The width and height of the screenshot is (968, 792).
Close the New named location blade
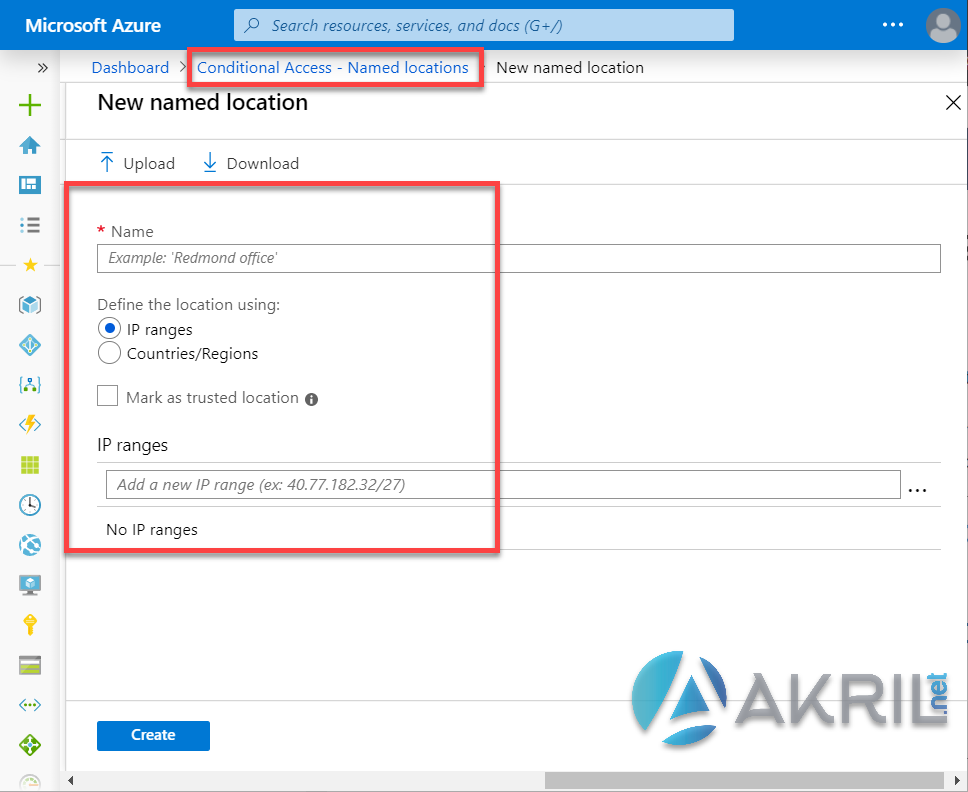[x=953, y=102]
